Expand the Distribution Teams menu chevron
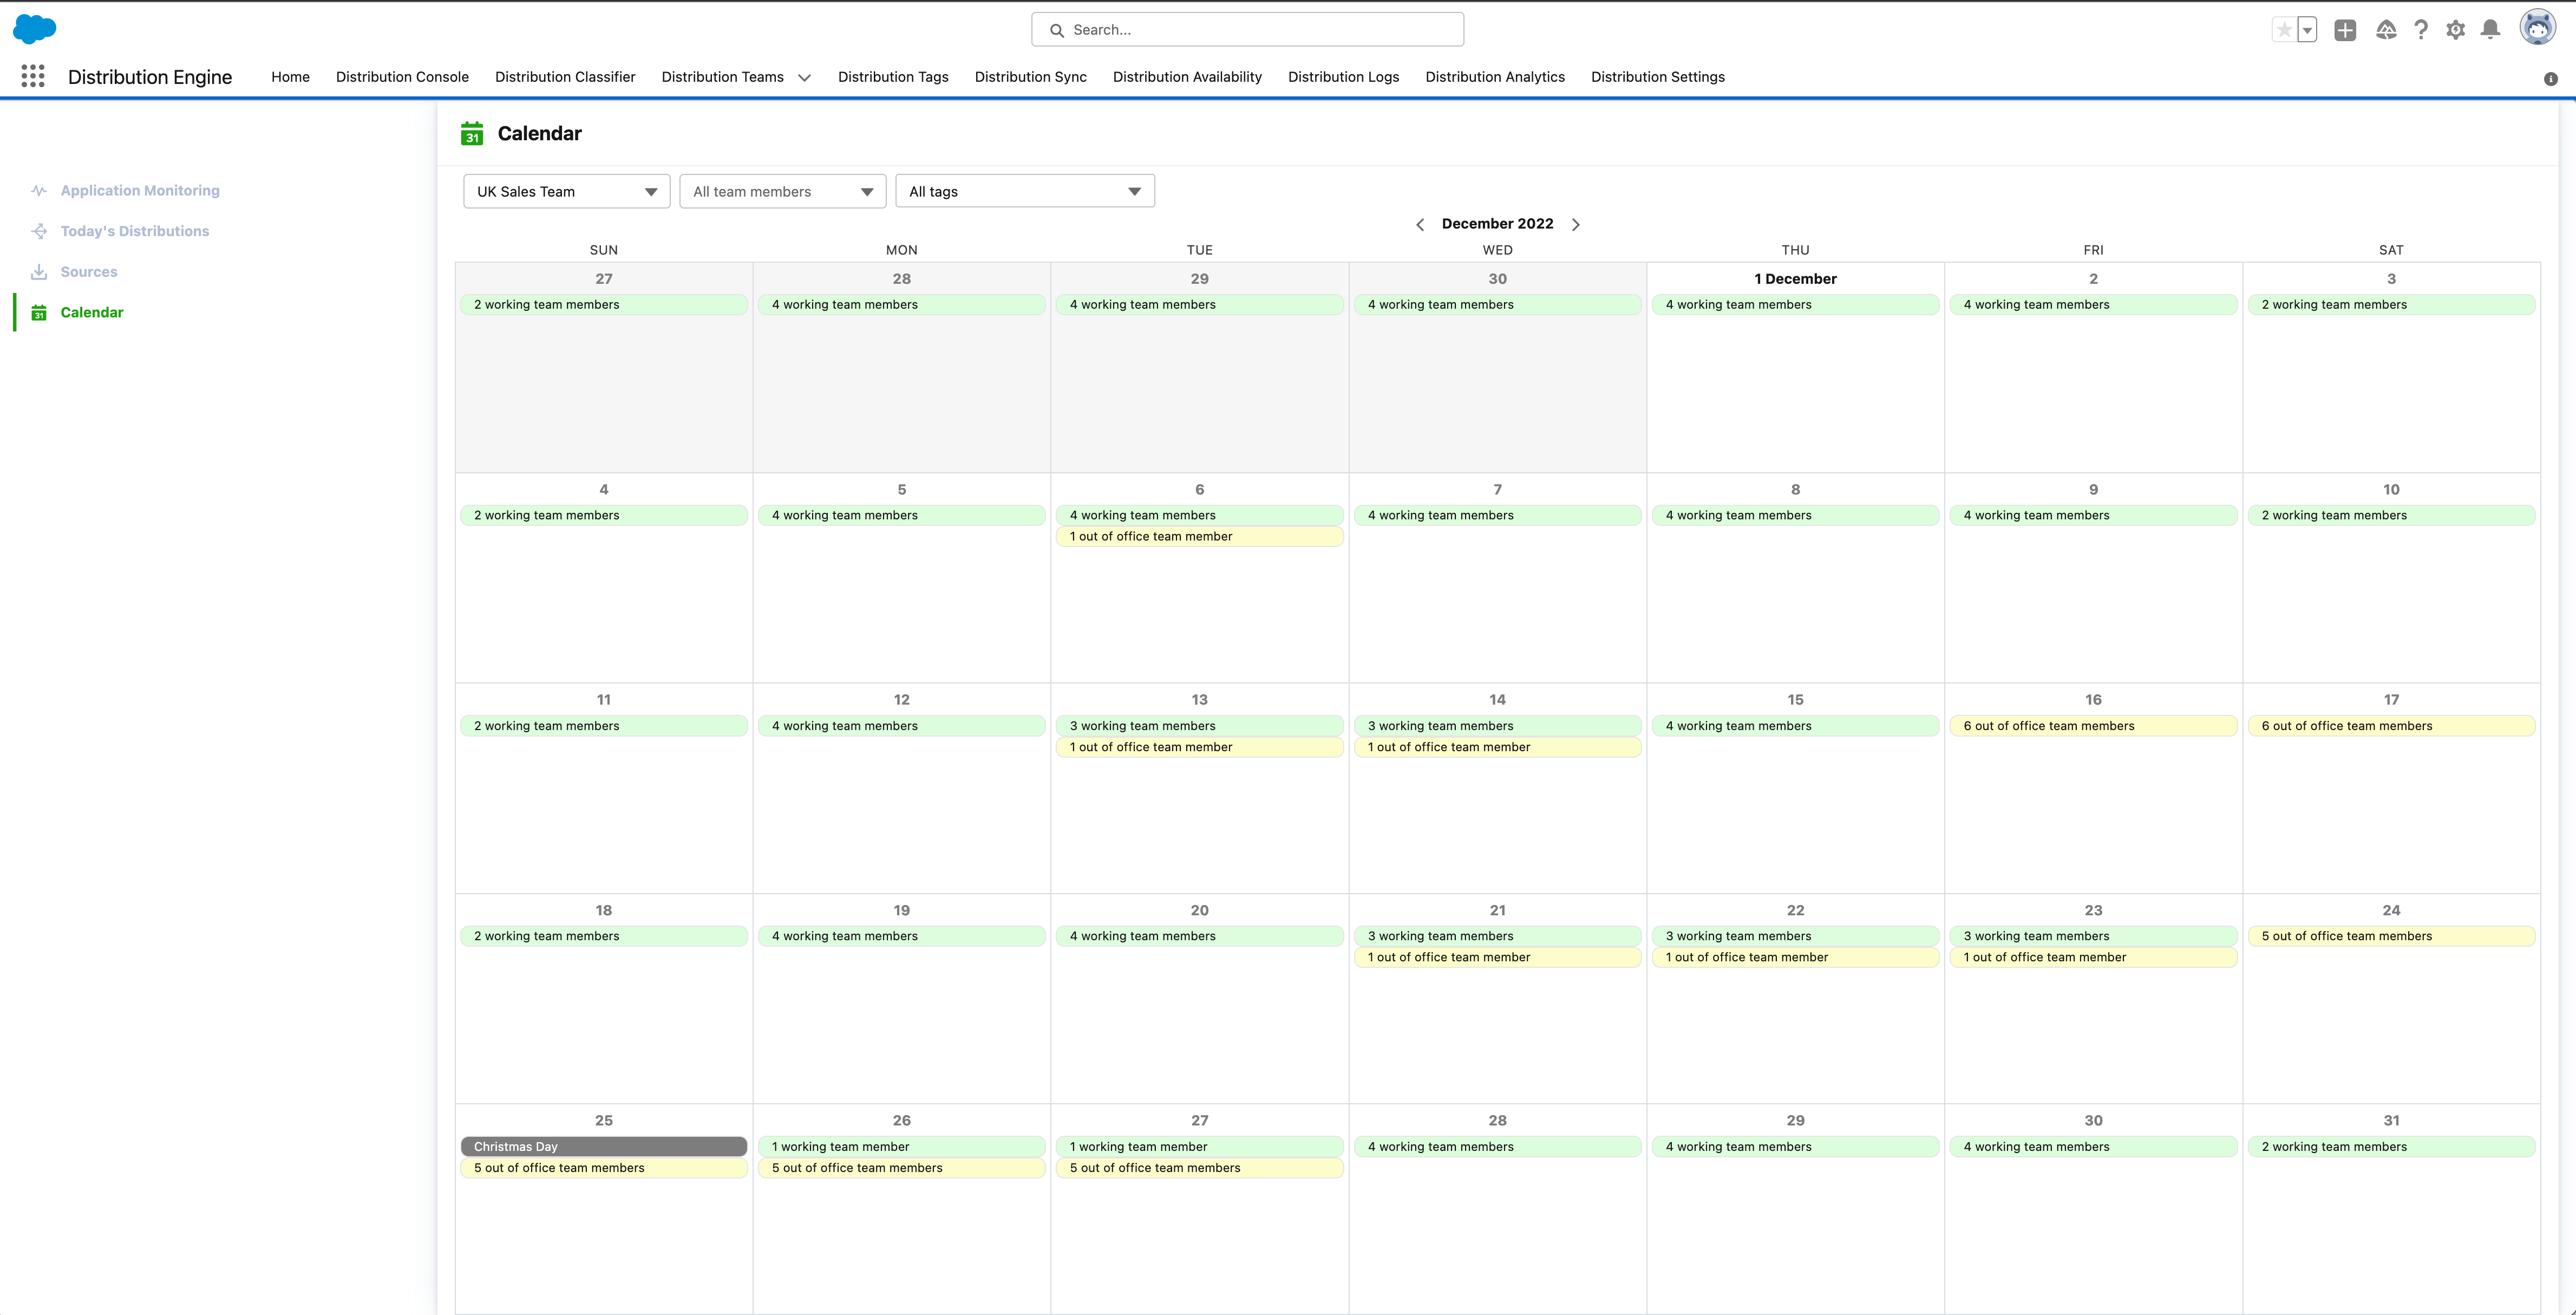Image resolution: width=2576 pixels, height=1315 pixels. [805, 78]
